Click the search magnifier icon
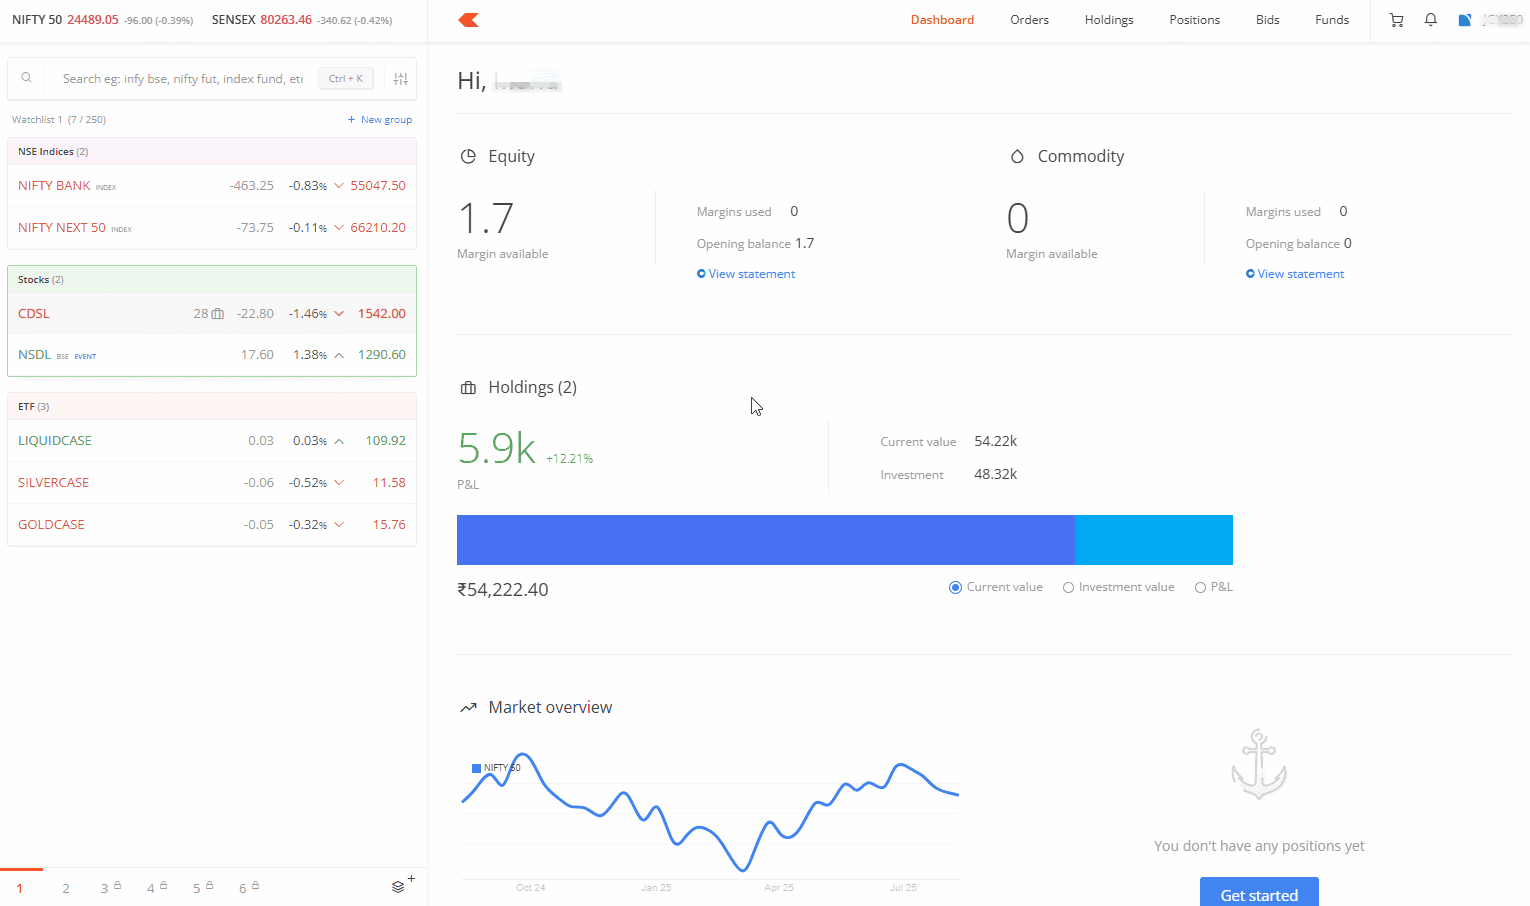 coord(27,78)
